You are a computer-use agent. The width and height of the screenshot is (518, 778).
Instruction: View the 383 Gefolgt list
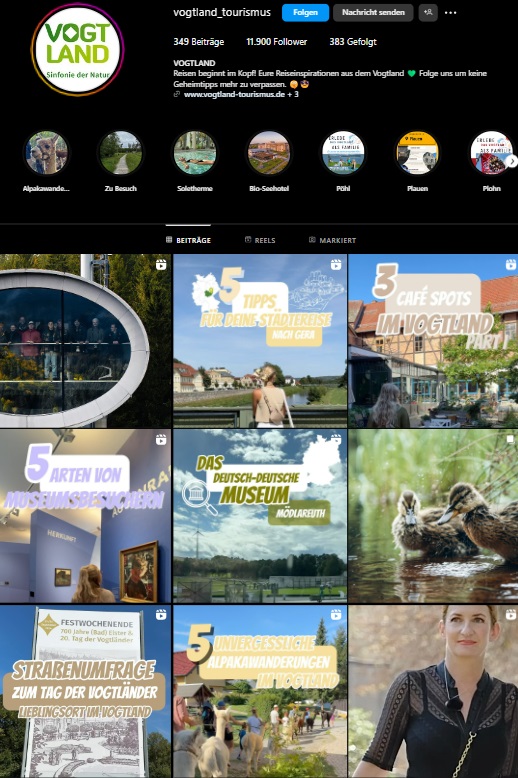pos(353,42)
